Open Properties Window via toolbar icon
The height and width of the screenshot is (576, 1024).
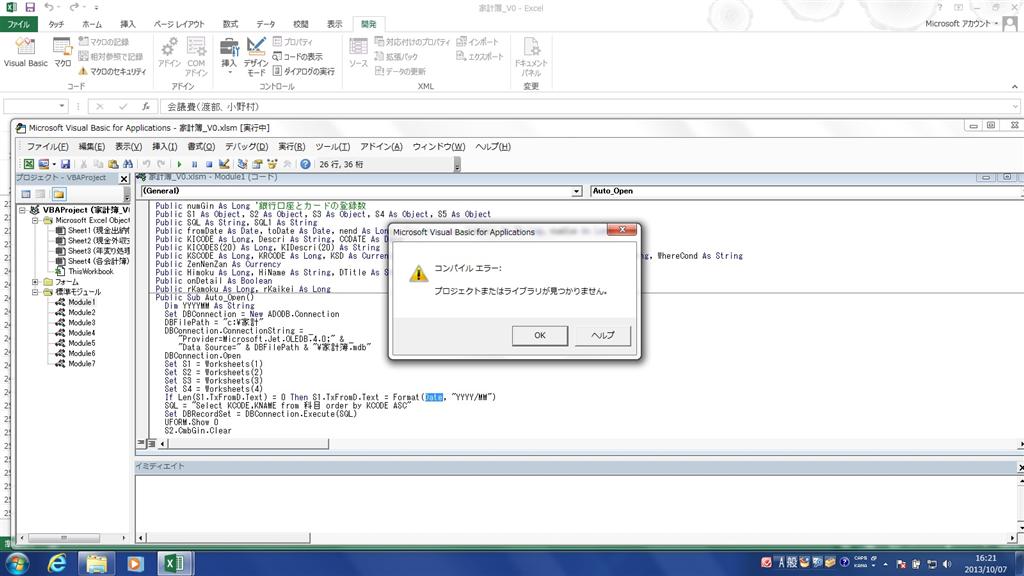click(257, 165)
